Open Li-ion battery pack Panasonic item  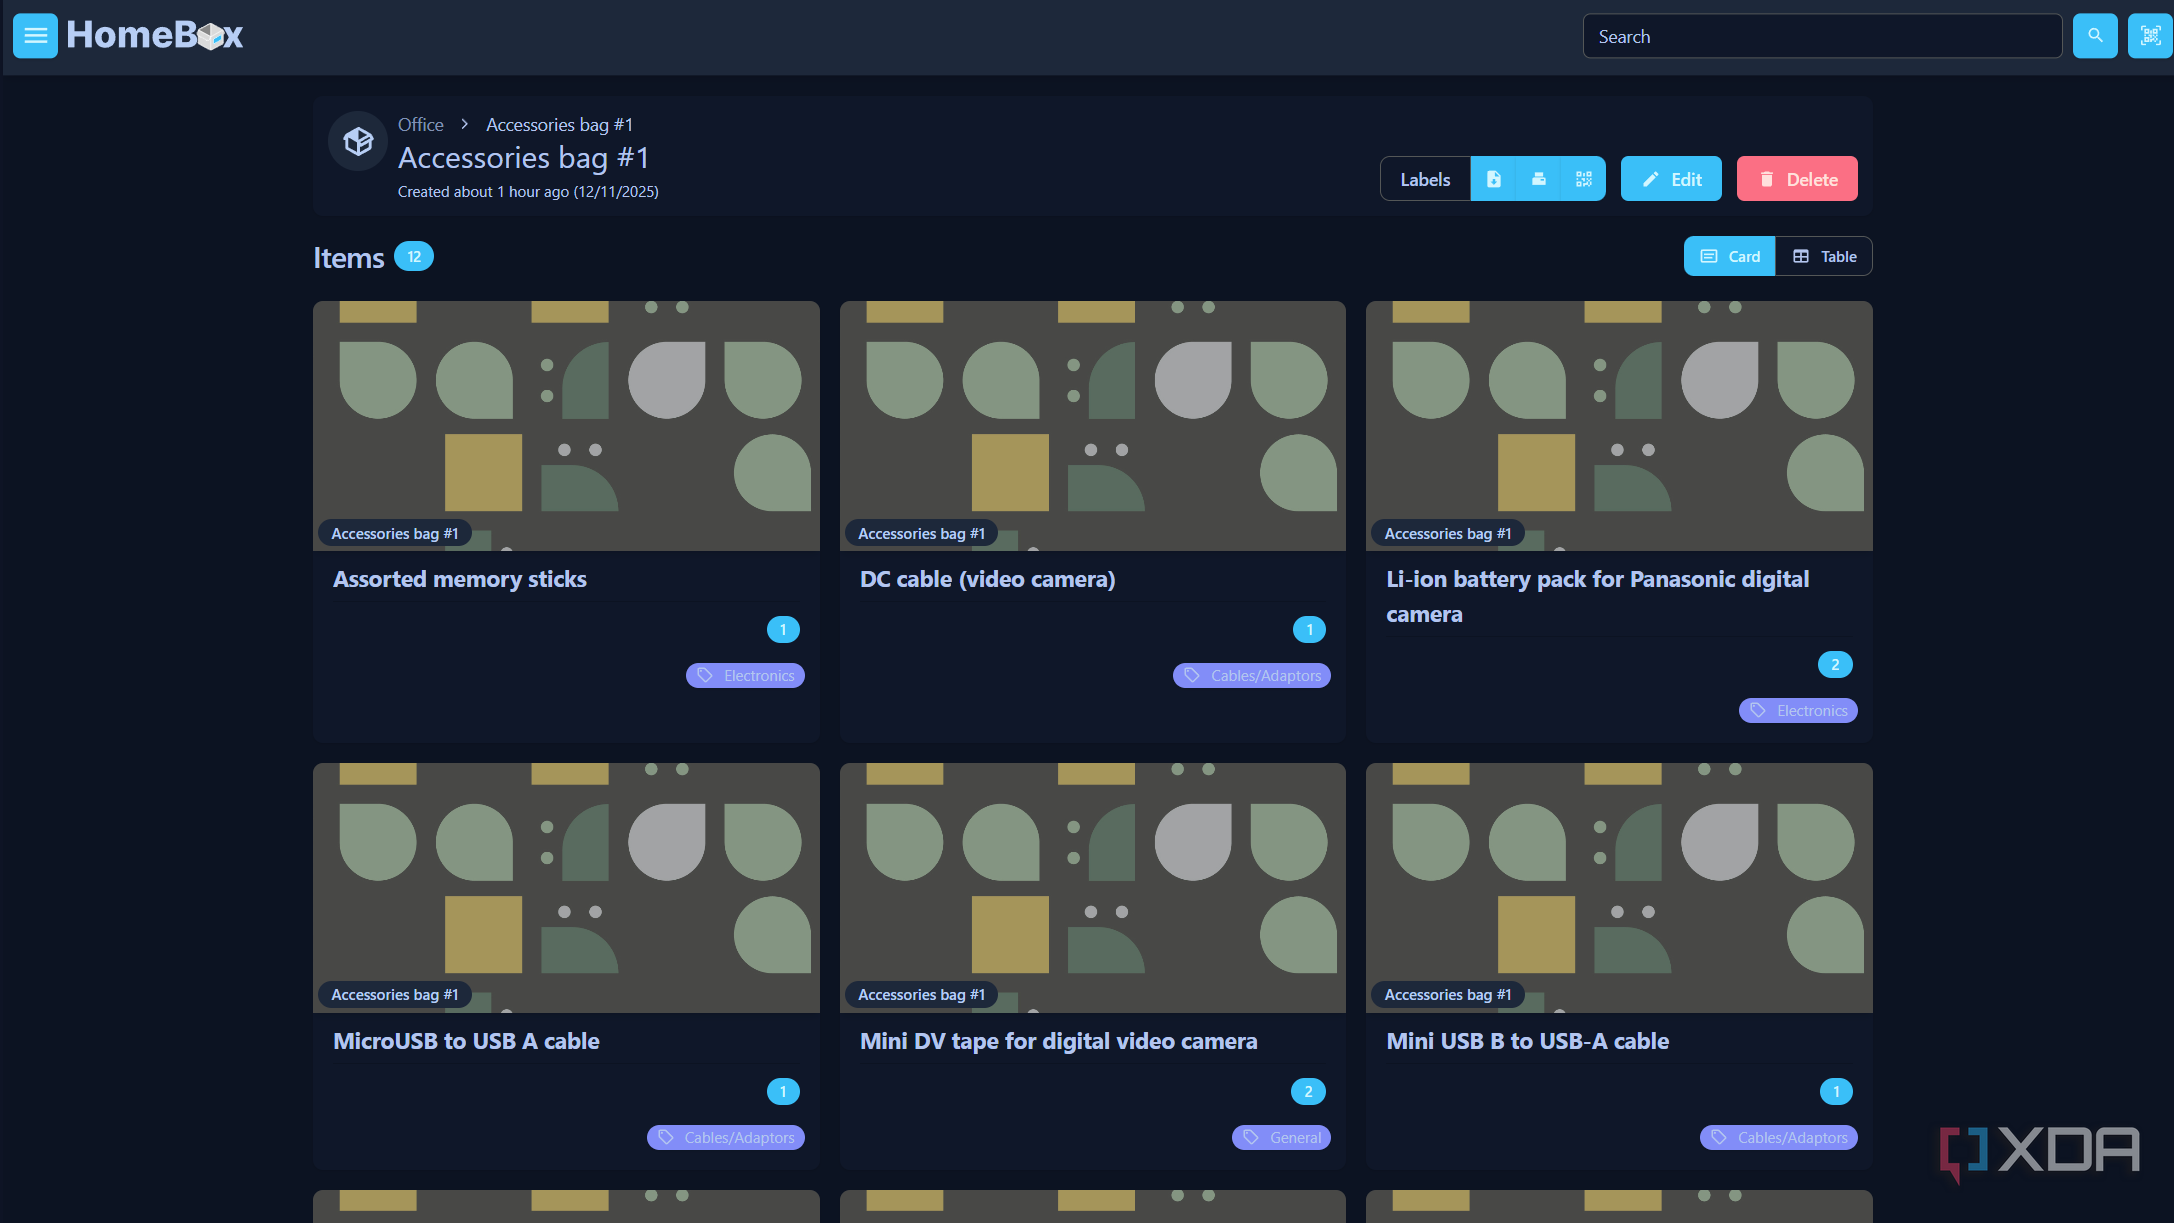(1597, 596)
